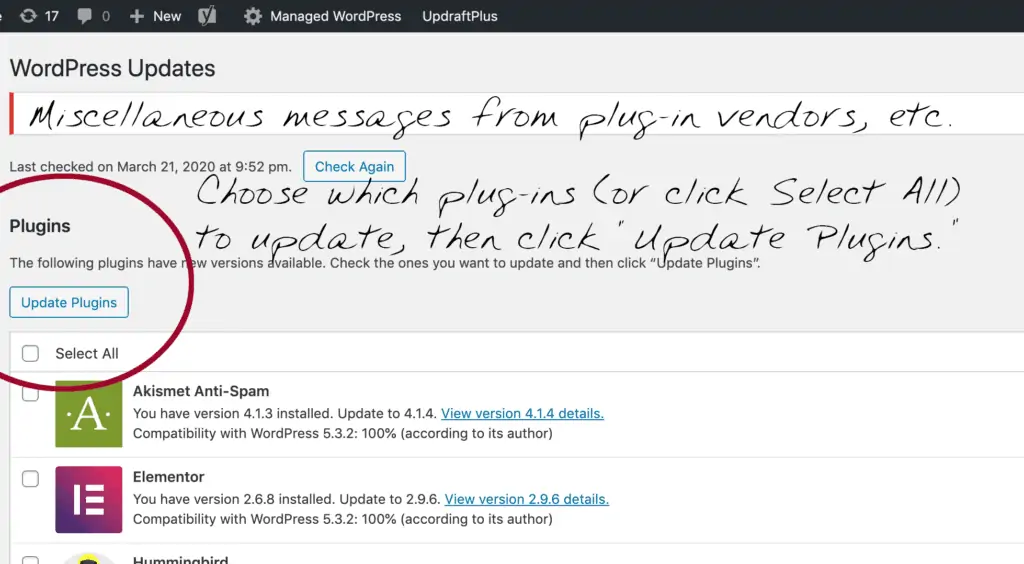Click the Plugins section heading
The height and width of the screenshot is (564, 1024).
40,226
